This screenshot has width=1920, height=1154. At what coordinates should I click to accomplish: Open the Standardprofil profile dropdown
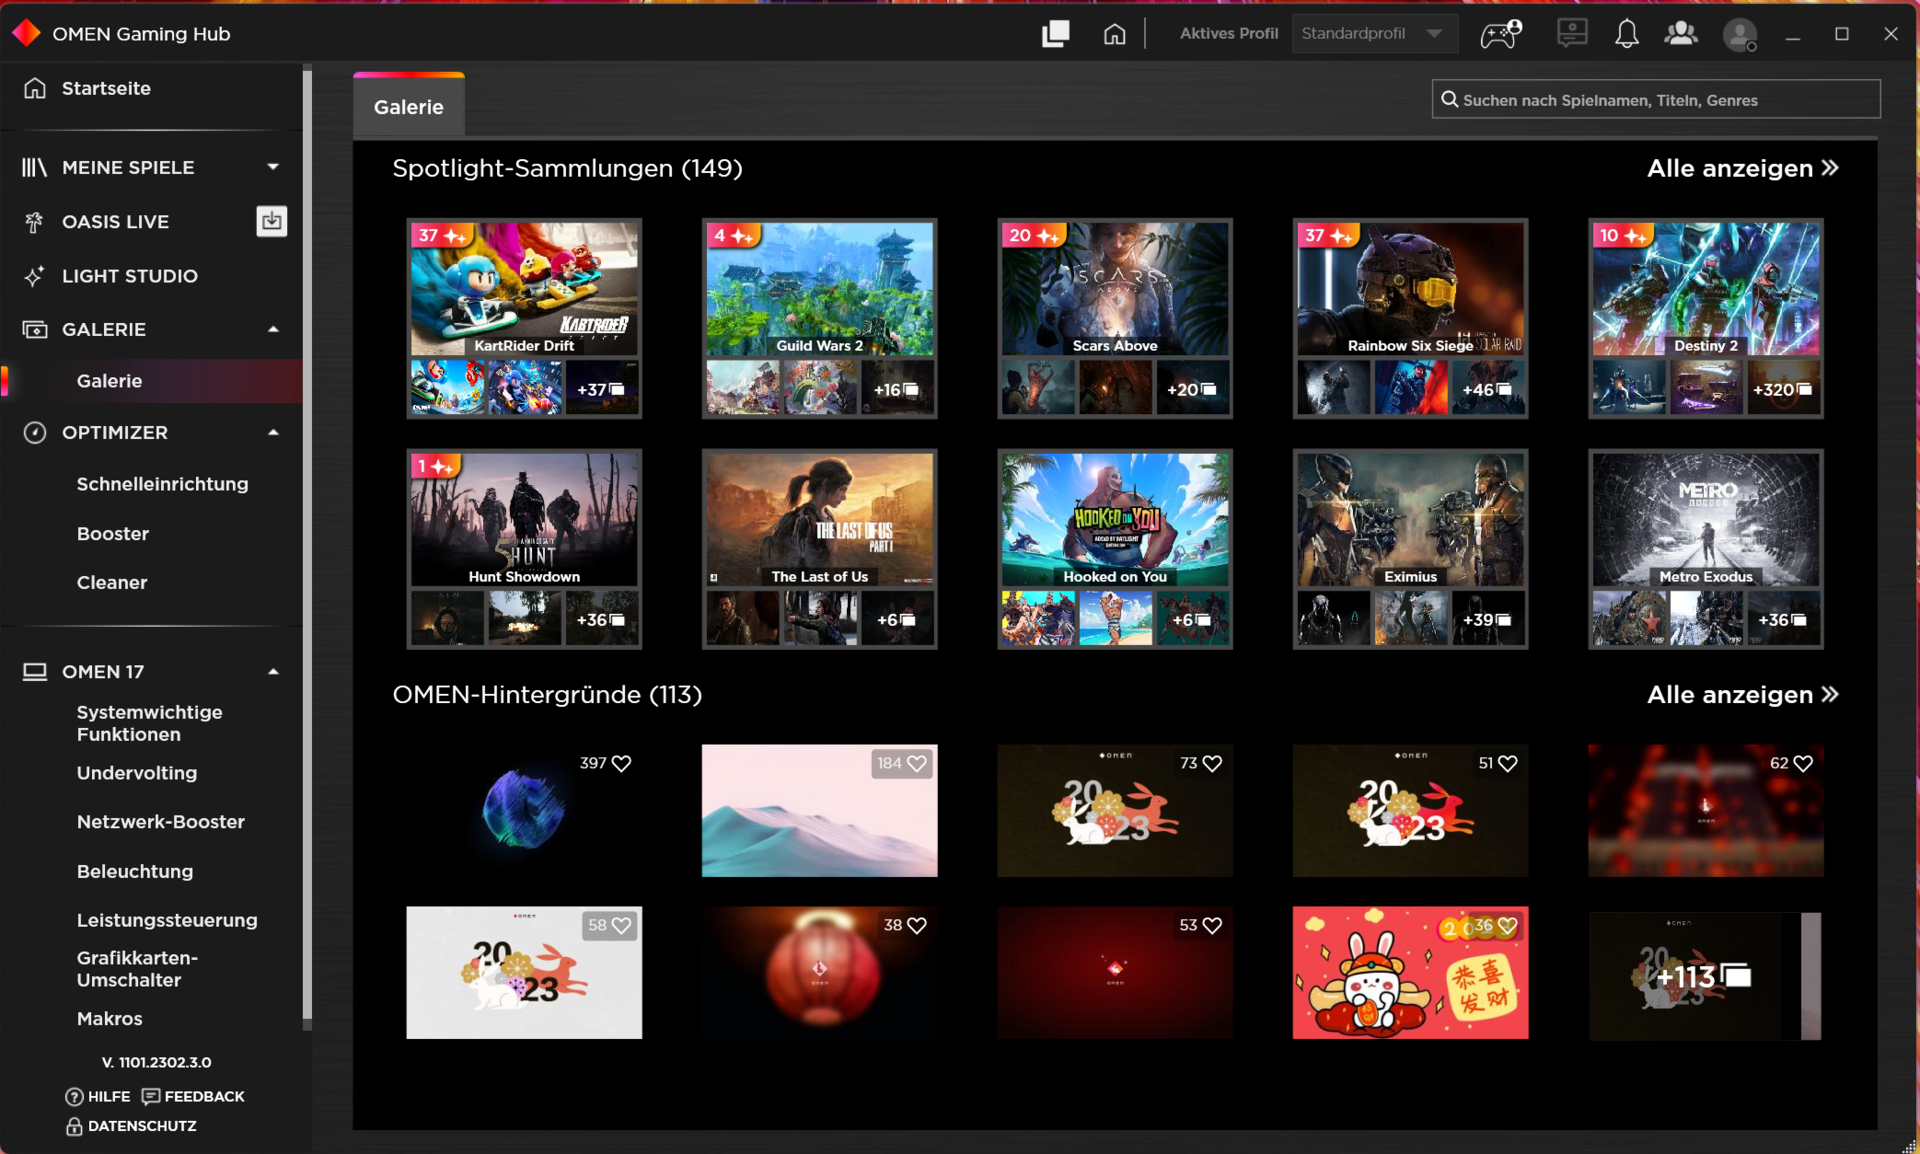[1373, 34]
